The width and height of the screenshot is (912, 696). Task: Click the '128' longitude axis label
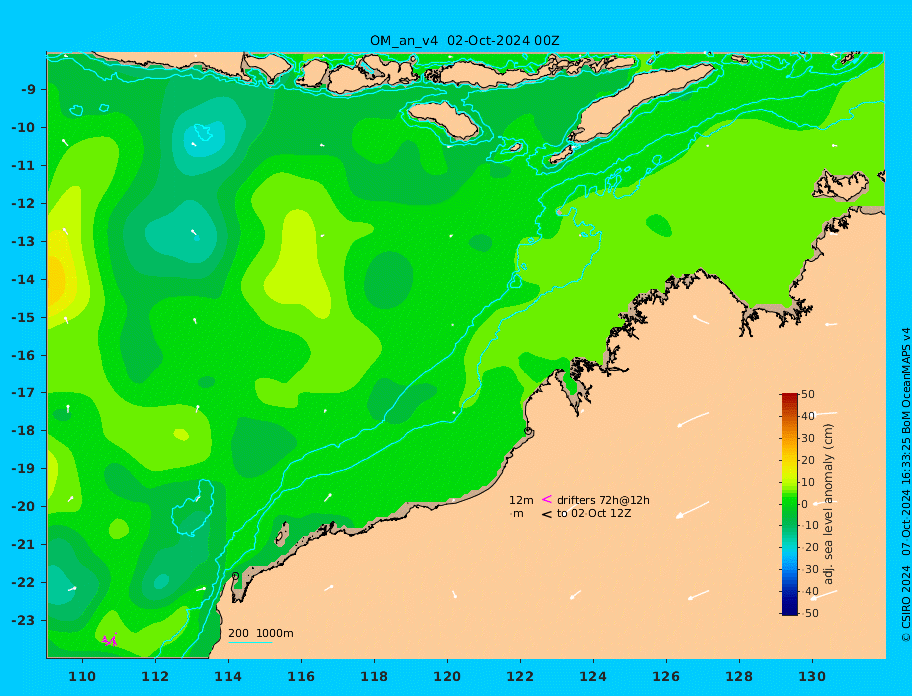(x=739, y=677)
